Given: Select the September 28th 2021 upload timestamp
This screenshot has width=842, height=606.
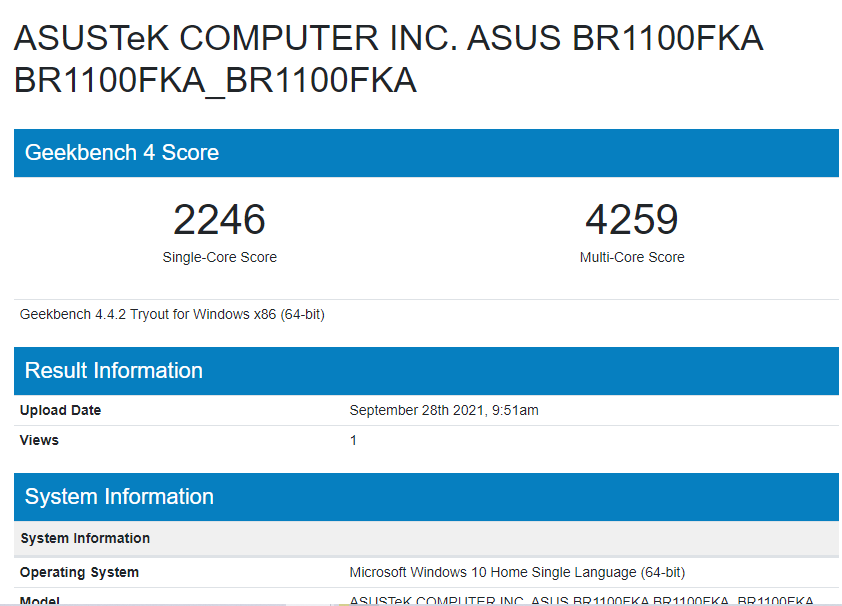Looking at the screenshot, I should (x=444, y=410).
